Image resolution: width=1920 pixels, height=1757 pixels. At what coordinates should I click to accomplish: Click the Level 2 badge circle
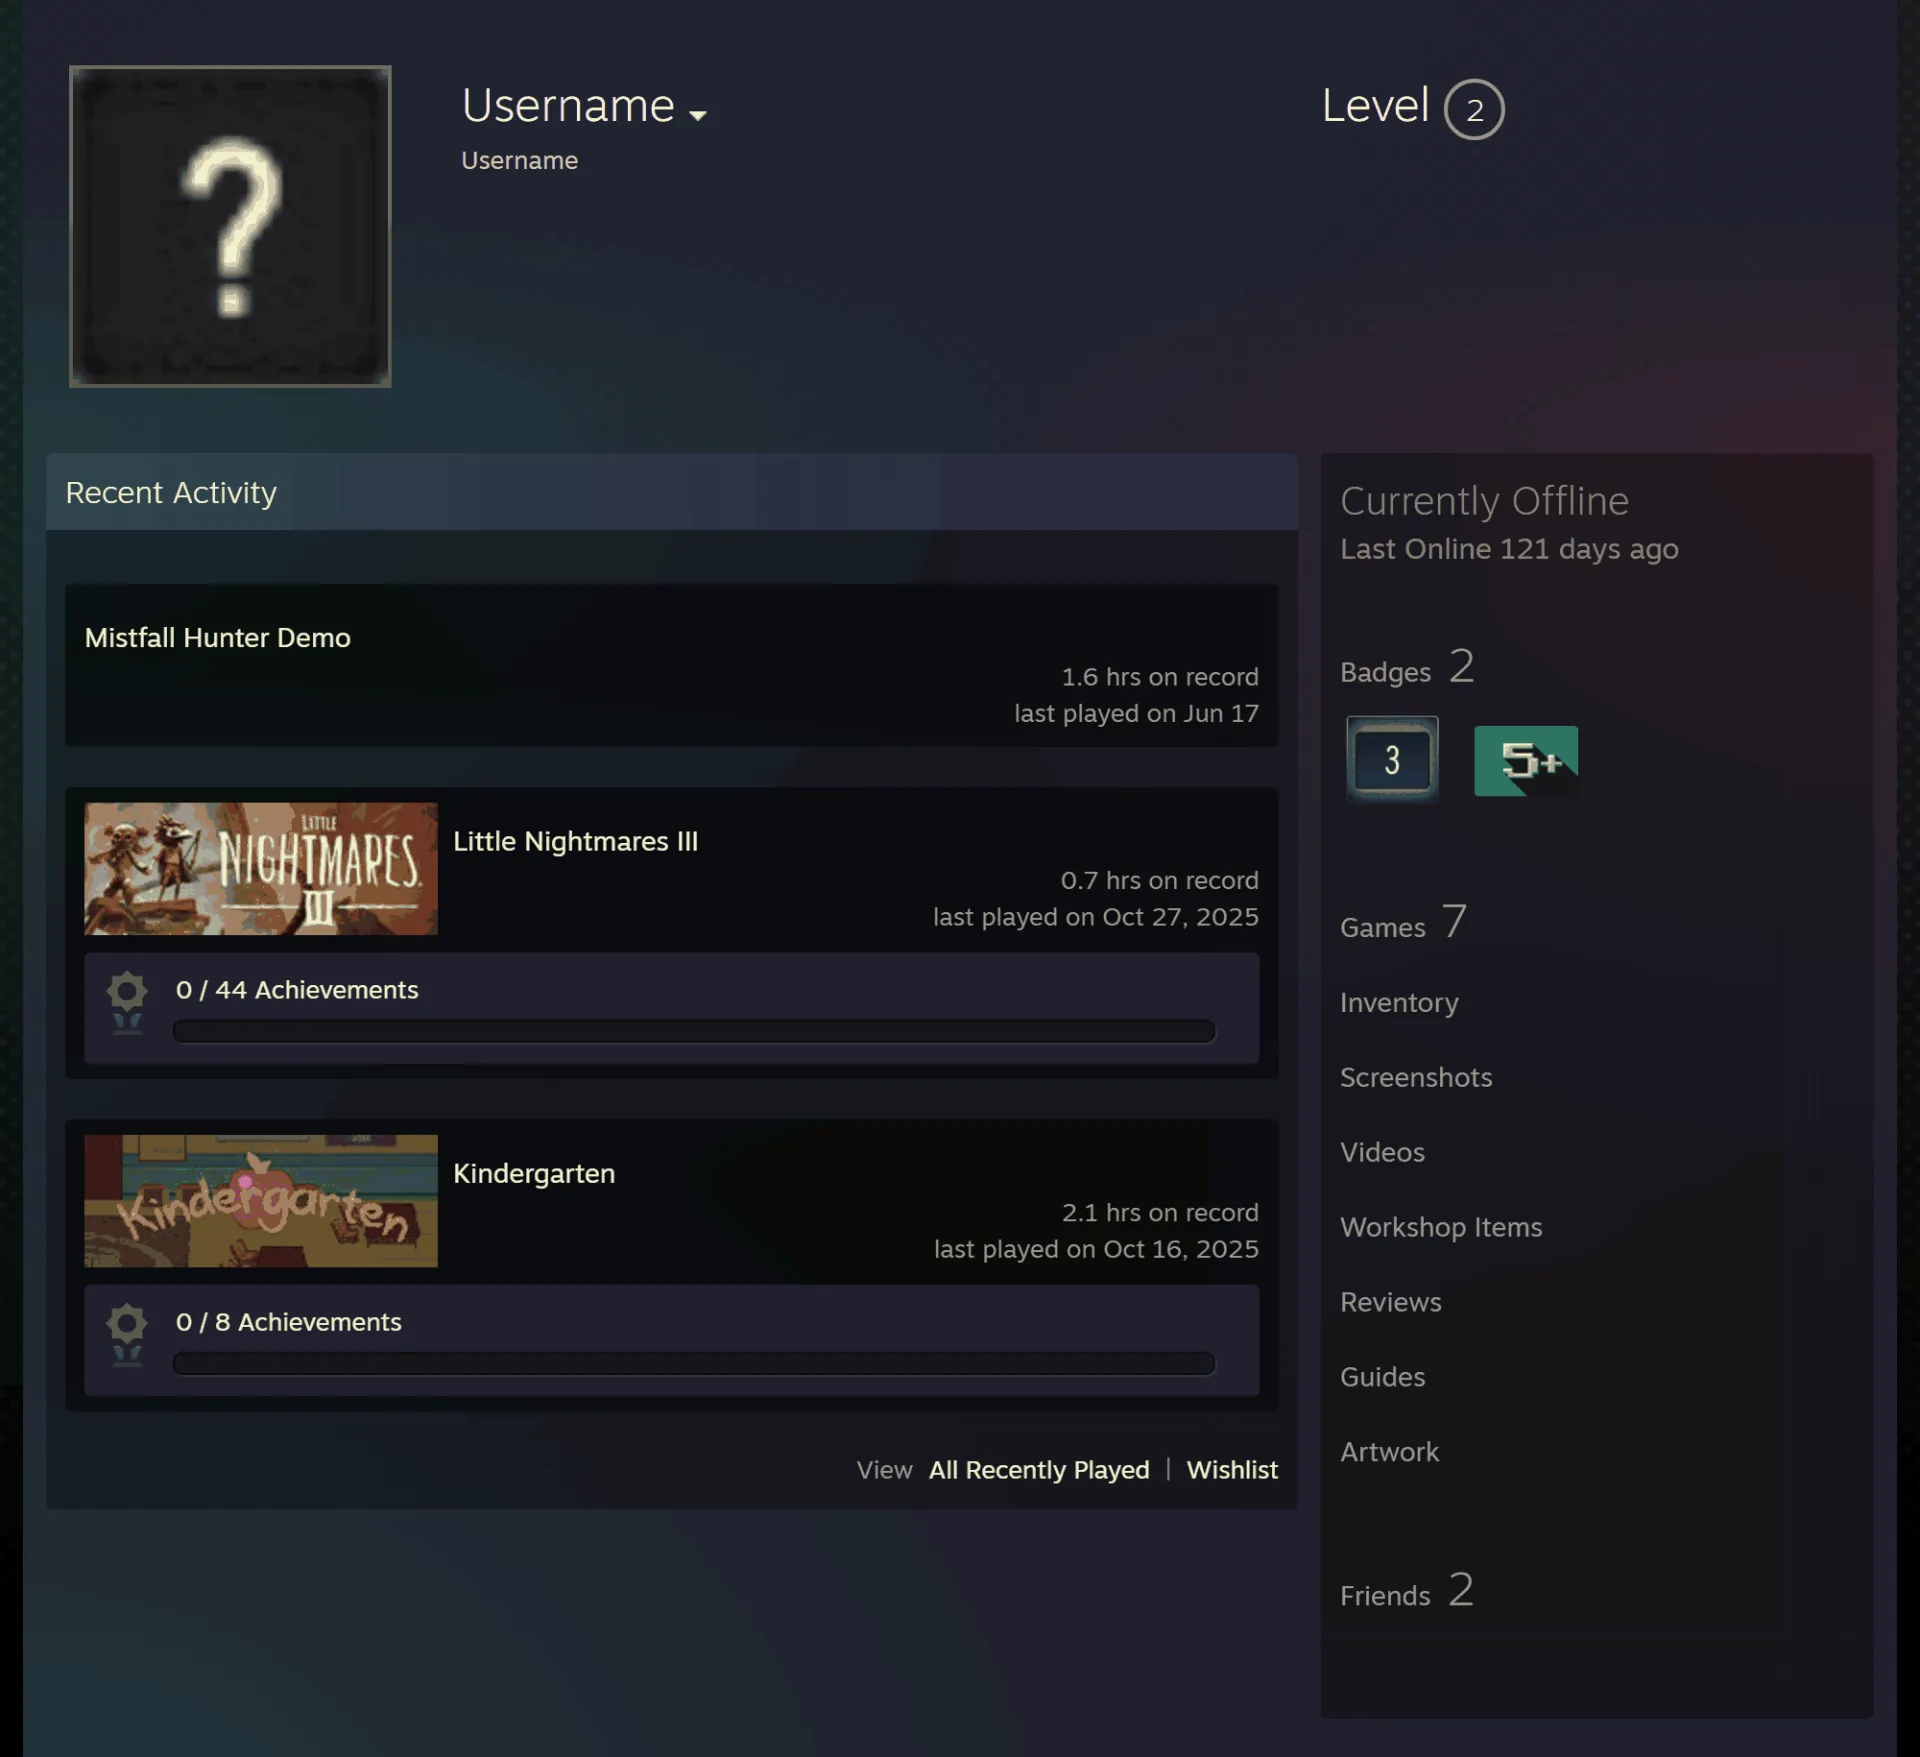[1474, 109]
